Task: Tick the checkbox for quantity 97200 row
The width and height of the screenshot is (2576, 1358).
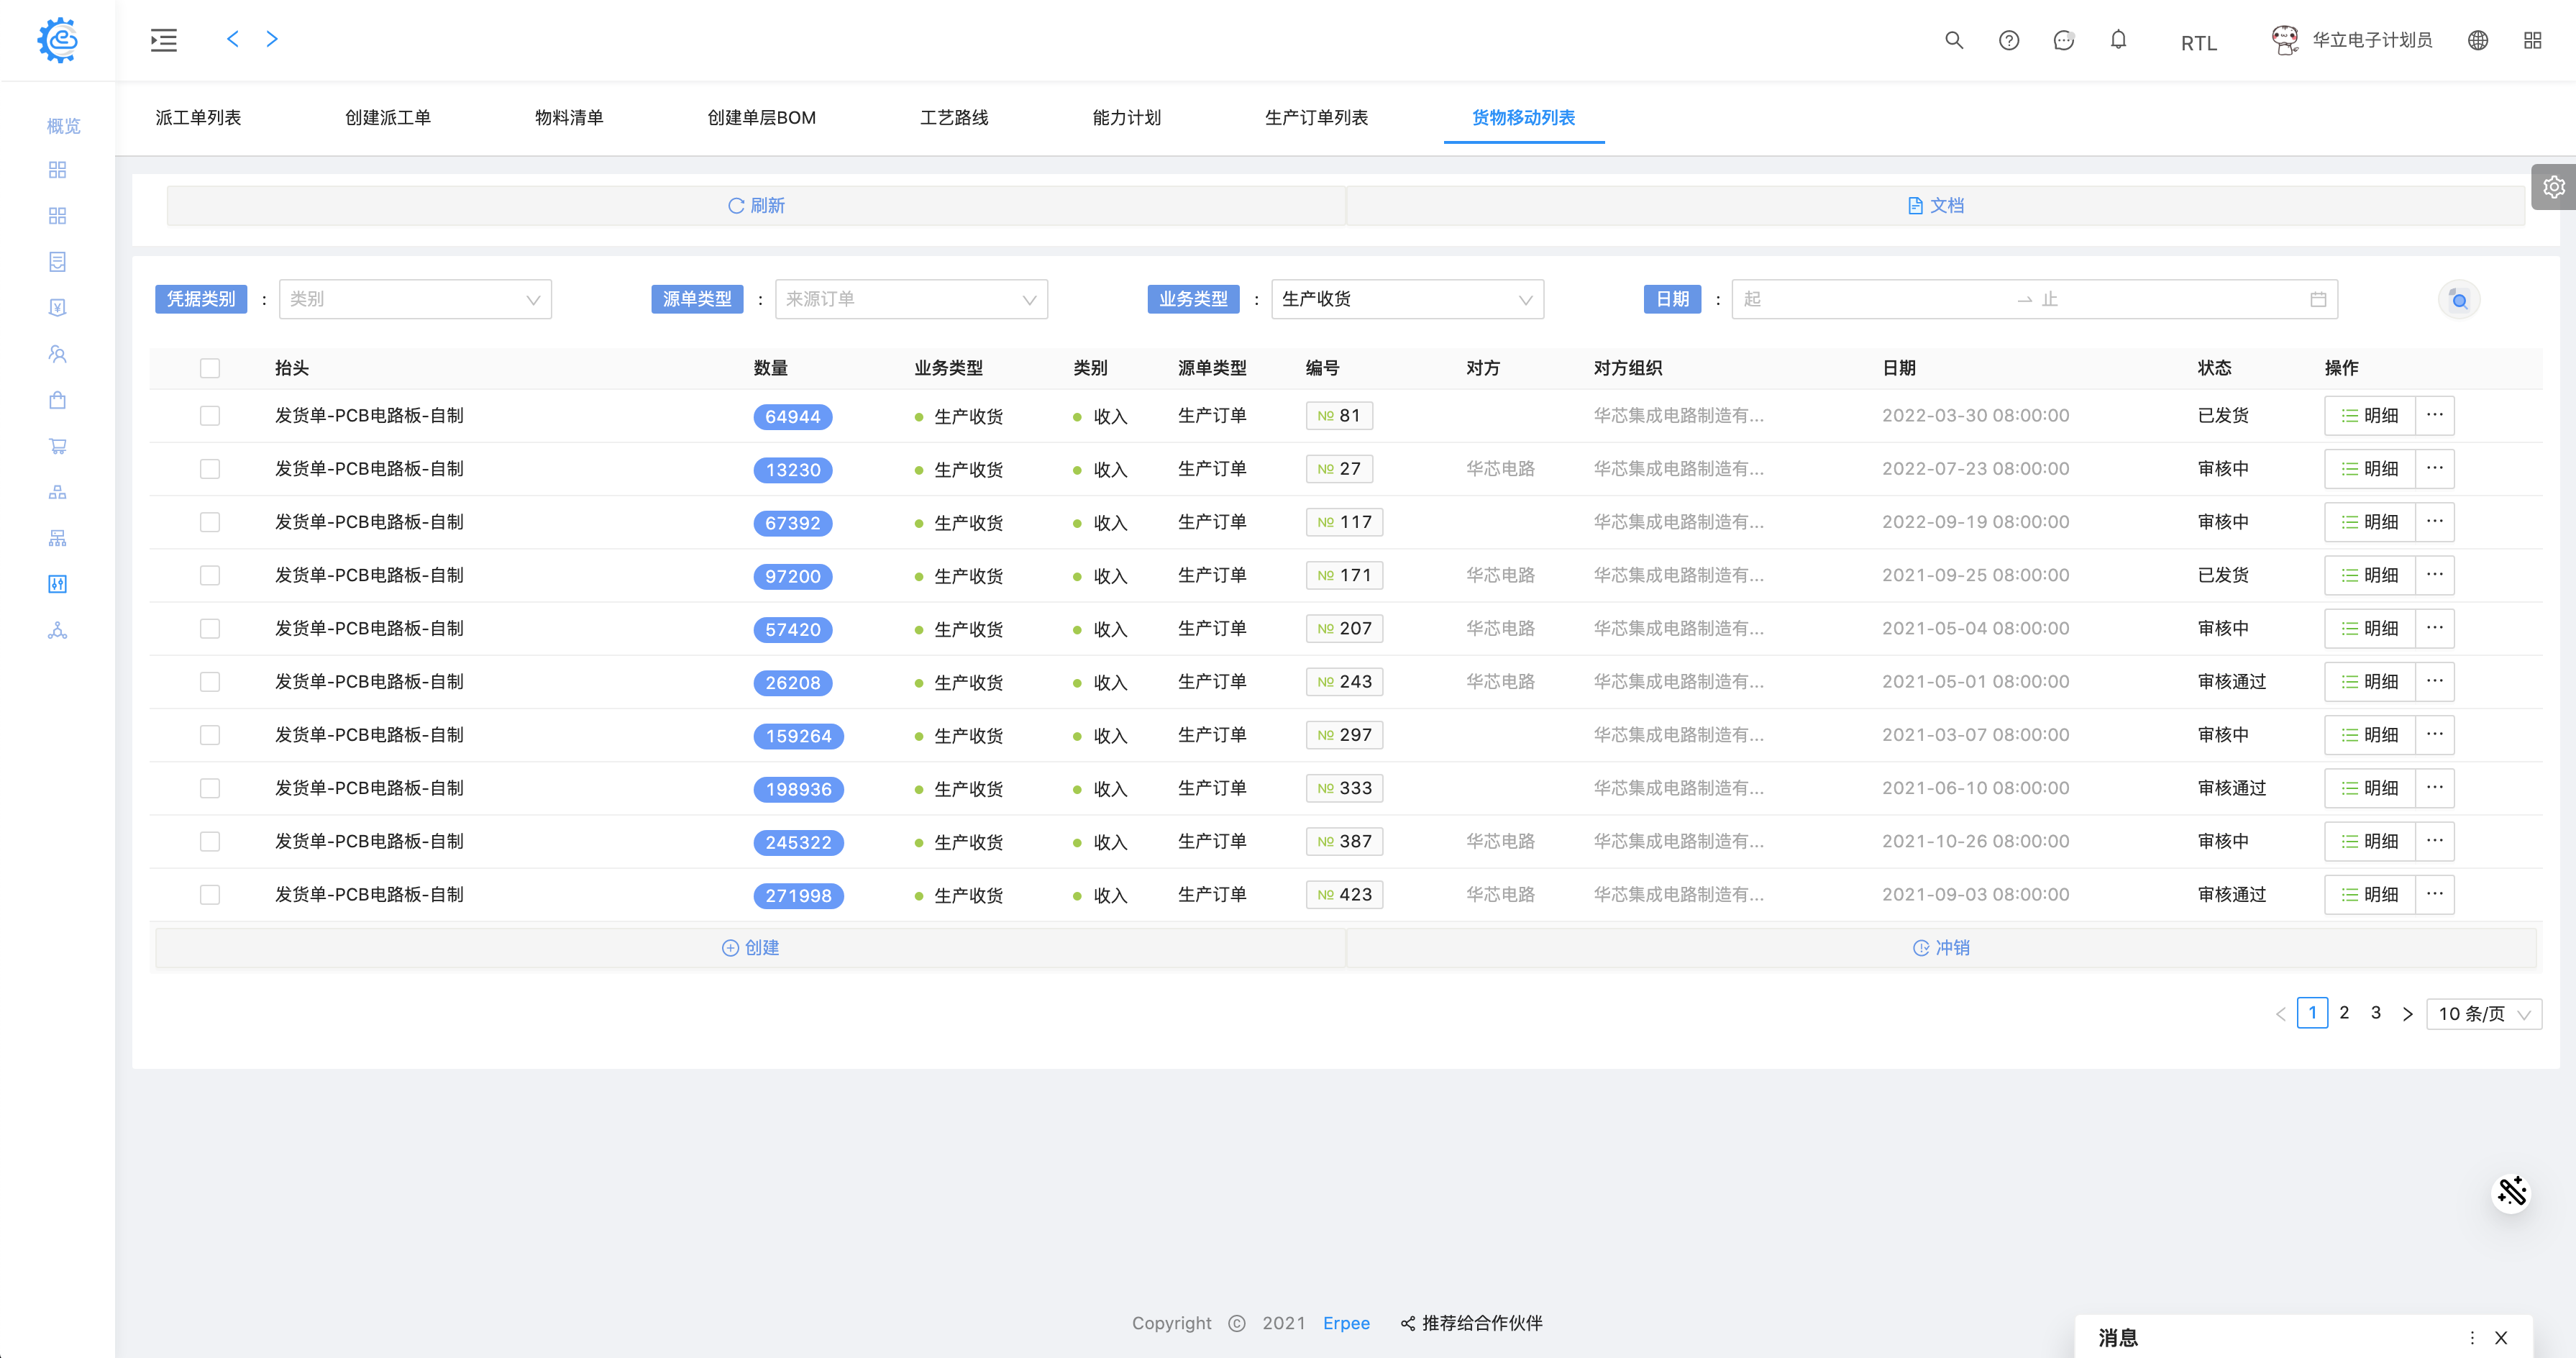Action: [x=210, y=575]
